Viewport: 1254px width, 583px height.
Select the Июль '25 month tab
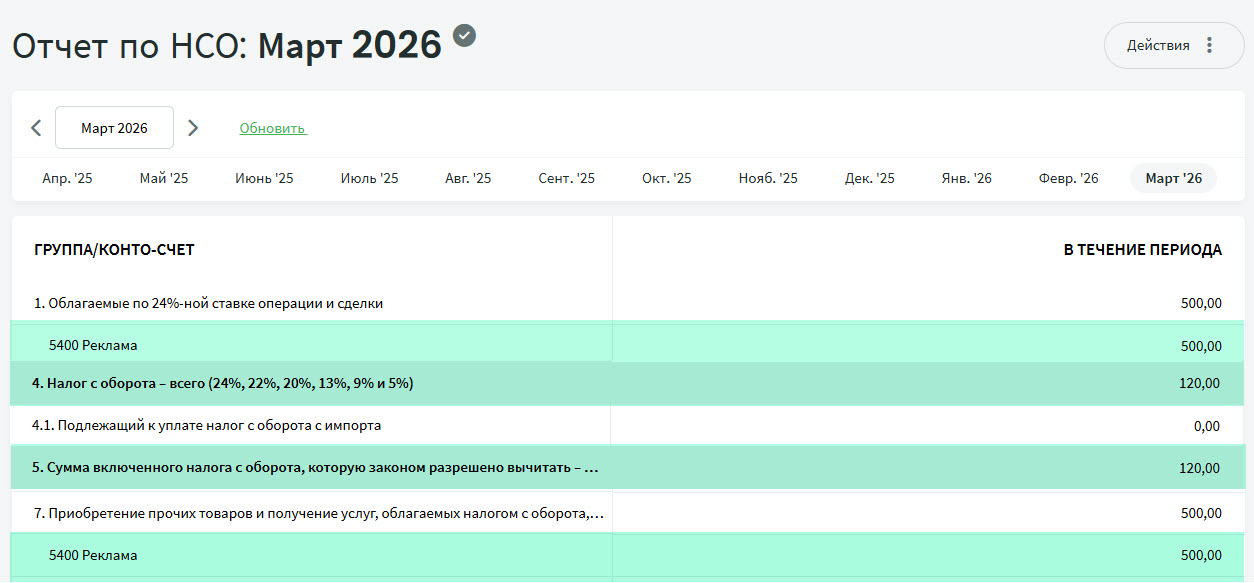(369, 178)
